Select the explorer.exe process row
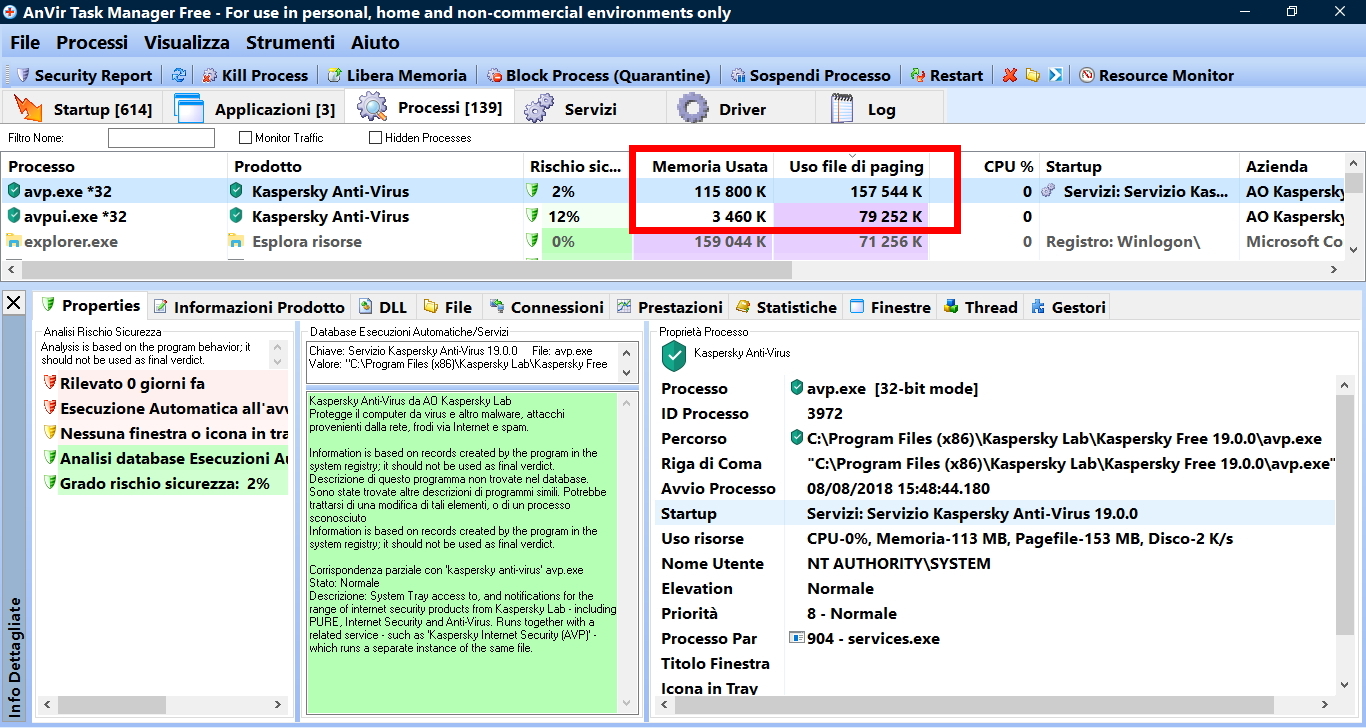Image resolution: width=1366 pixels, height=728 pixels. 673,241
